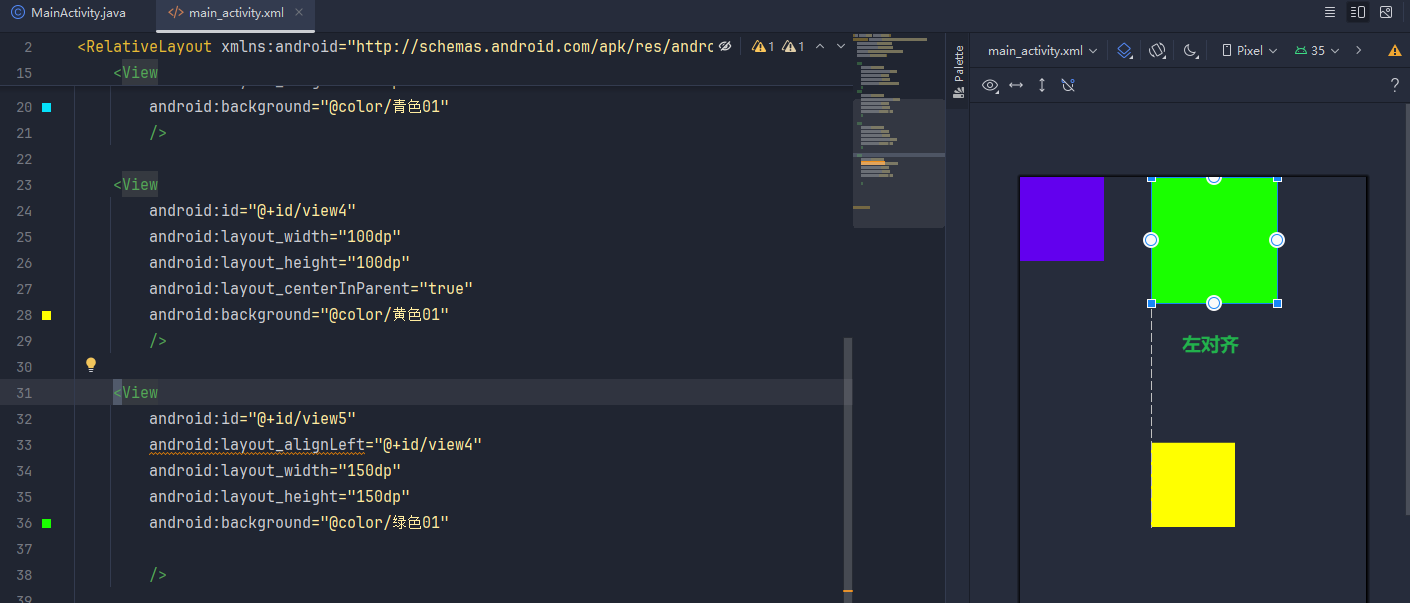The height and width of the screenshot is (603, 1410).
Task: Click the layout_alignLeft attribute on line 33
Action: point(315,445)
